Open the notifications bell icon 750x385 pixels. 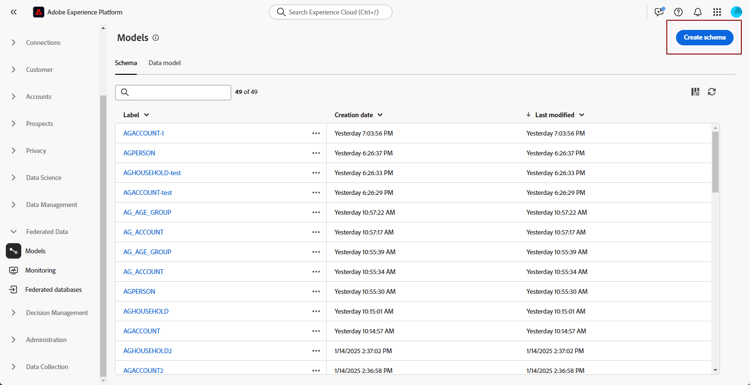point(697,12)
